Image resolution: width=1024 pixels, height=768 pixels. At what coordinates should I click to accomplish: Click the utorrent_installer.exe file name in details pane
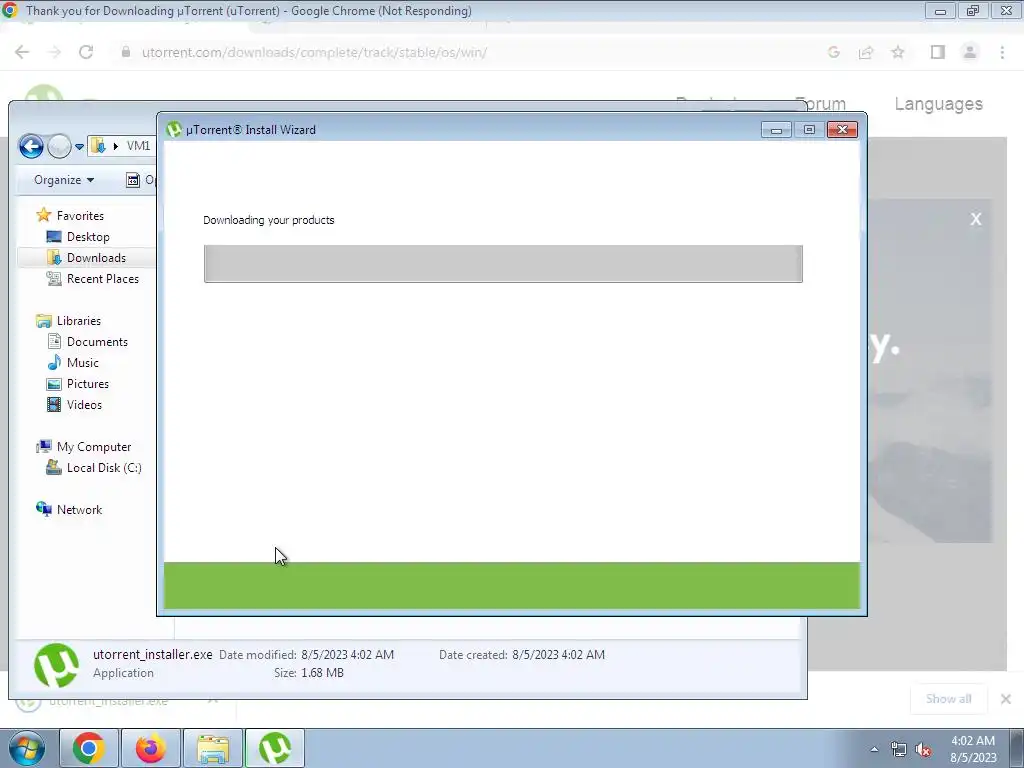tap(152, 654)
